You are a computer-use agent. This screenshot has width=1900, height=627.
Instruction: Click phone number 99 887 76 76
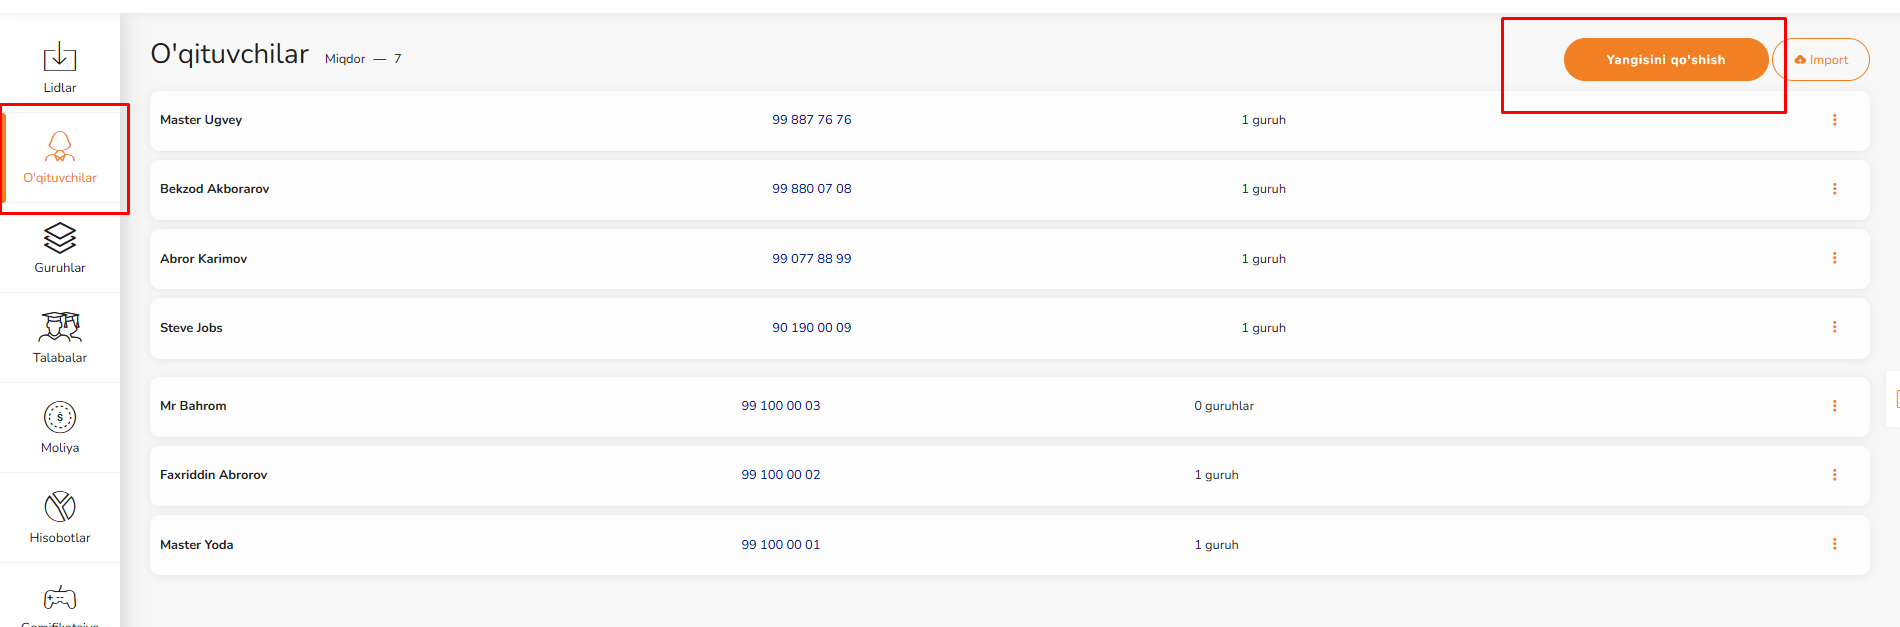[x=811, y=120]
